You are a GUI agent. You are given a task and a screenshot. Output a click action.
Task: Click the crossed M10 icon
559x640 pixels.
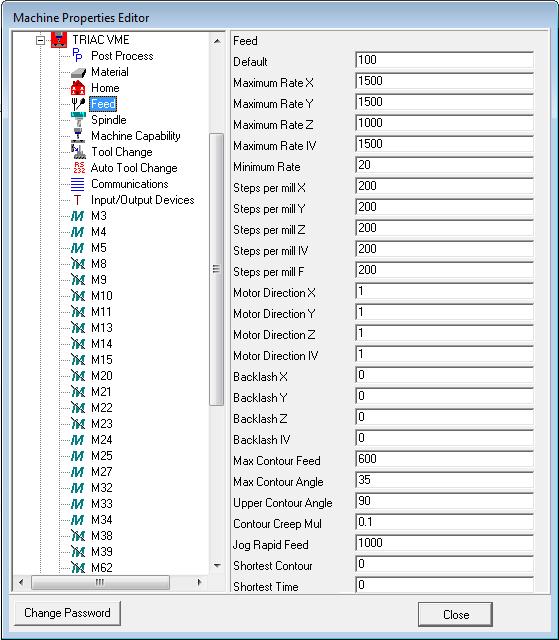78,296
